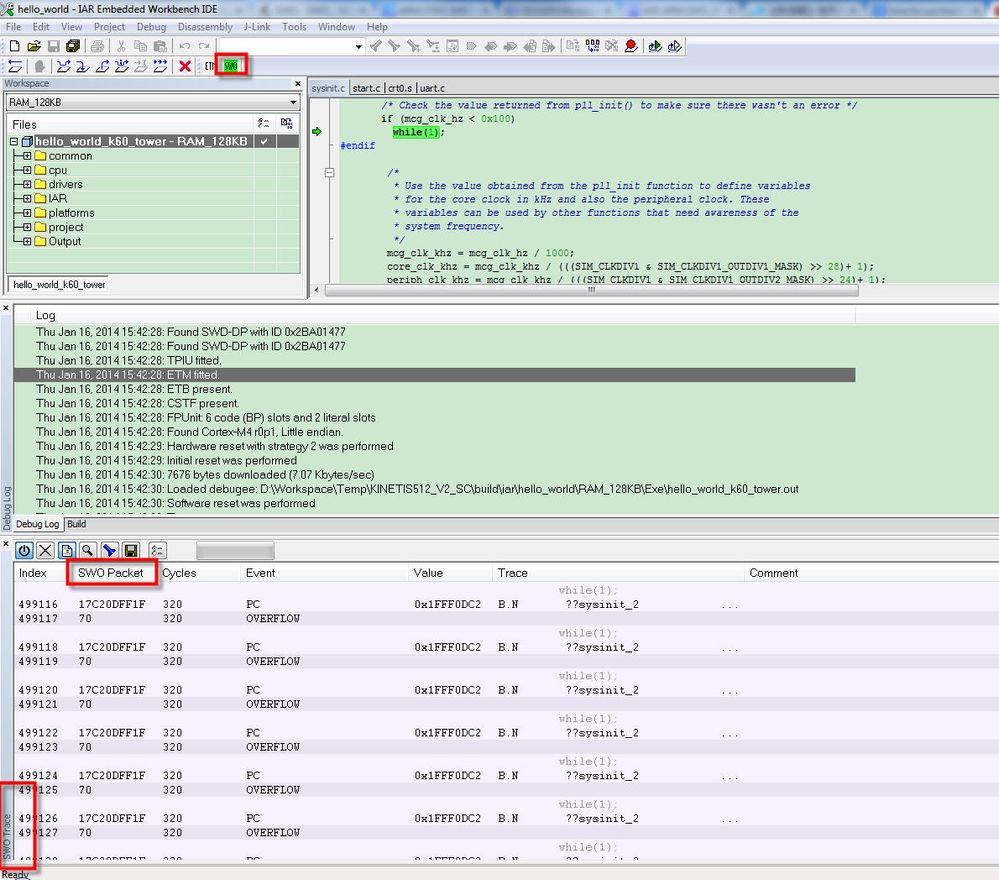The height and width of the screenshot is (880, 999).
Task: Select the Debug Log tab
Action: click(x=38, y=524)
